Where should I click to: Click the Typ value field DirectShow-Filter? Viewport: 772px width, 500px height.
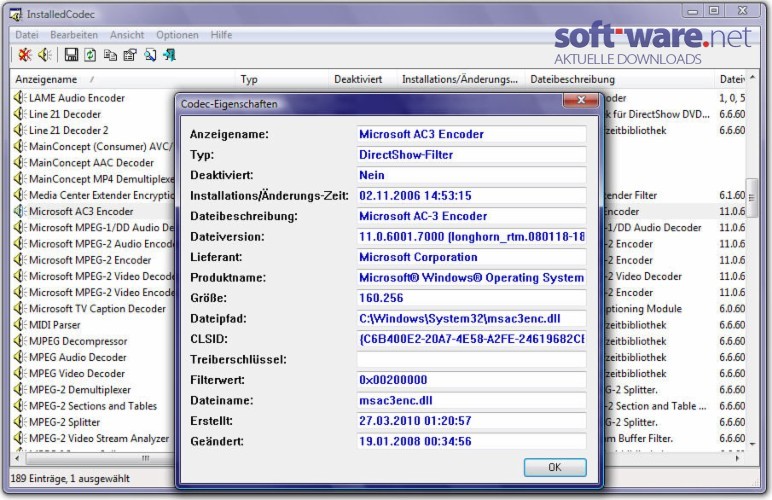[x=471, y=155]
